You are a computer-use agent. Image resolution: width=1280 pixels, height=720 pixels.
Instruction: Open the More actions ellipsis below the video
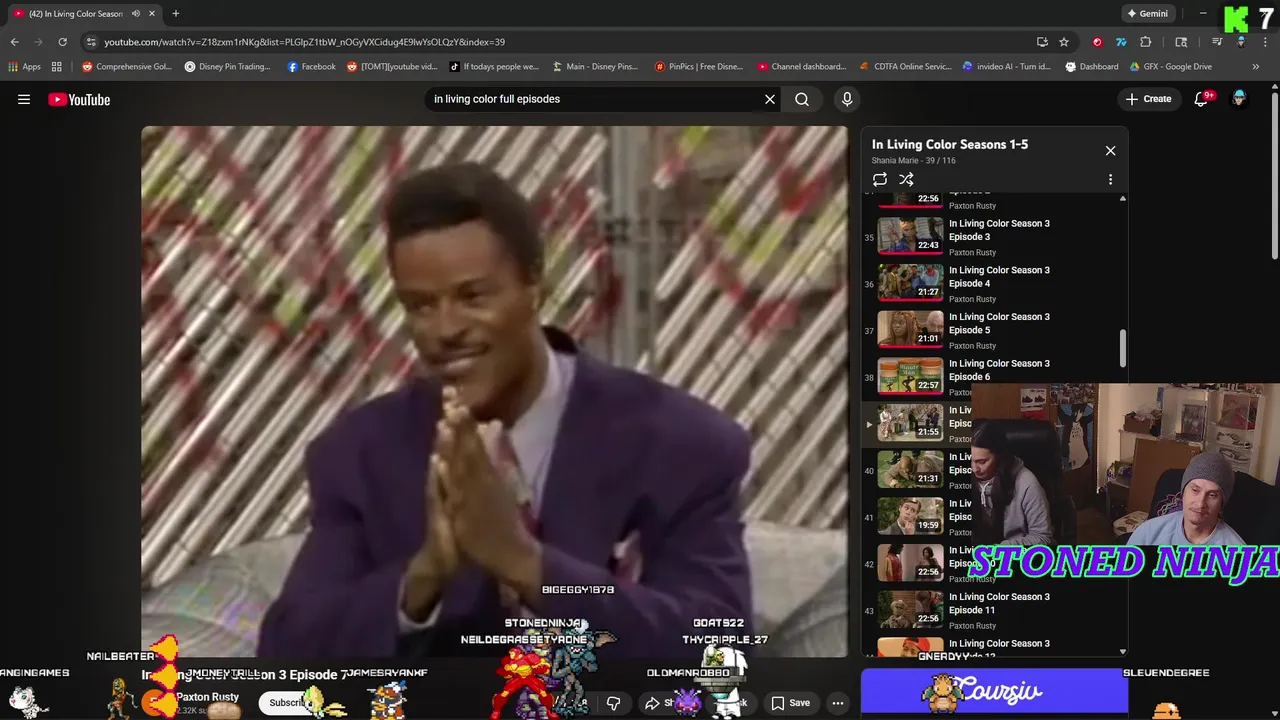point(838,703)
